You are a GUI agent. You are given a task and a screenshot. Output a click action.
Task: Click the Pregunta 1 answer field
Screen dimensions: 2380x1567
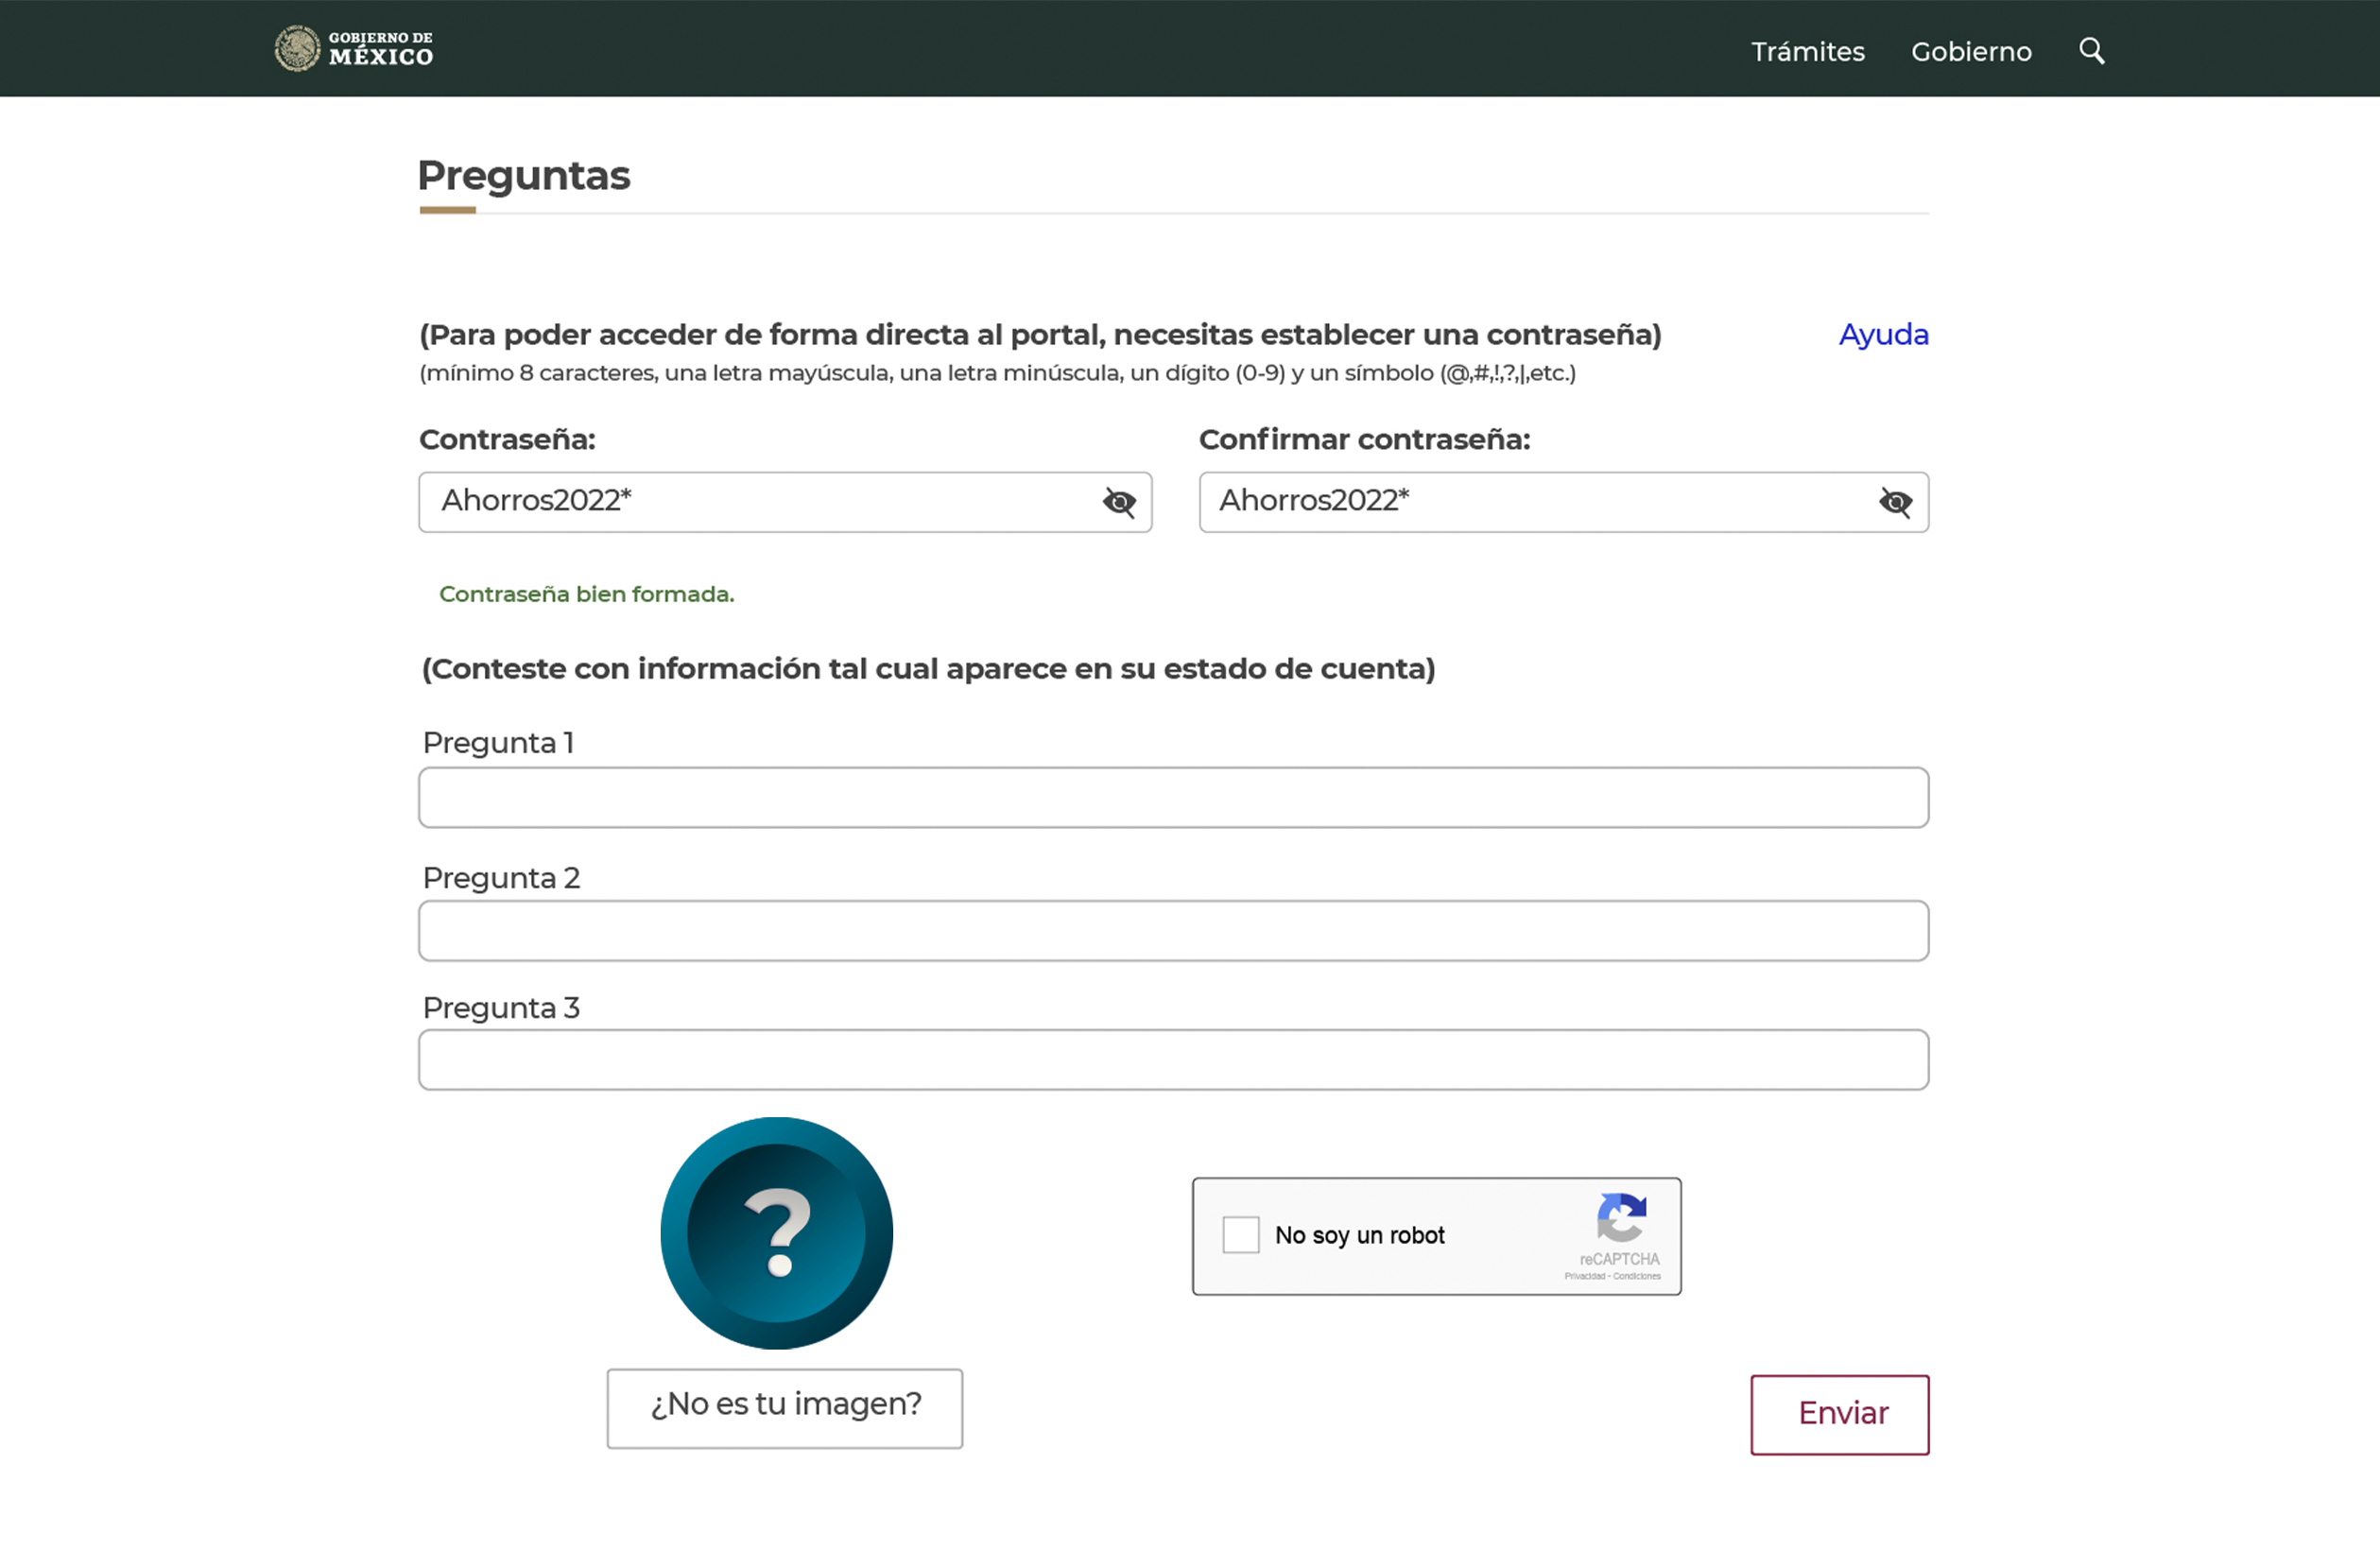tap(1172, 797)
